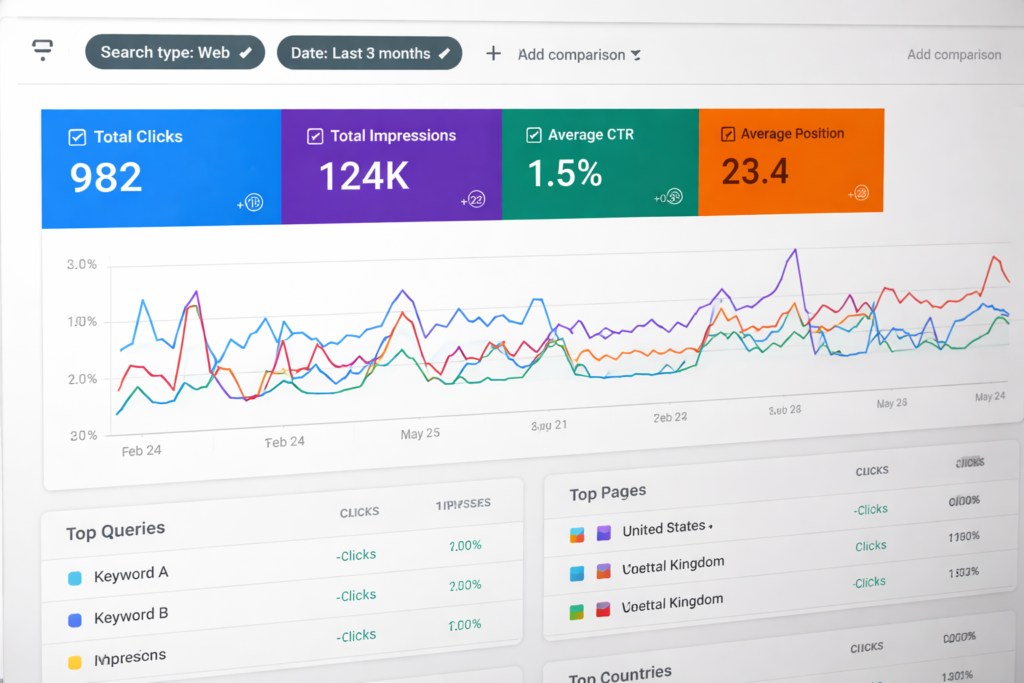Click the light blue Keyword A color swatch
The image size is (1024, 683).
click(74, 578)
